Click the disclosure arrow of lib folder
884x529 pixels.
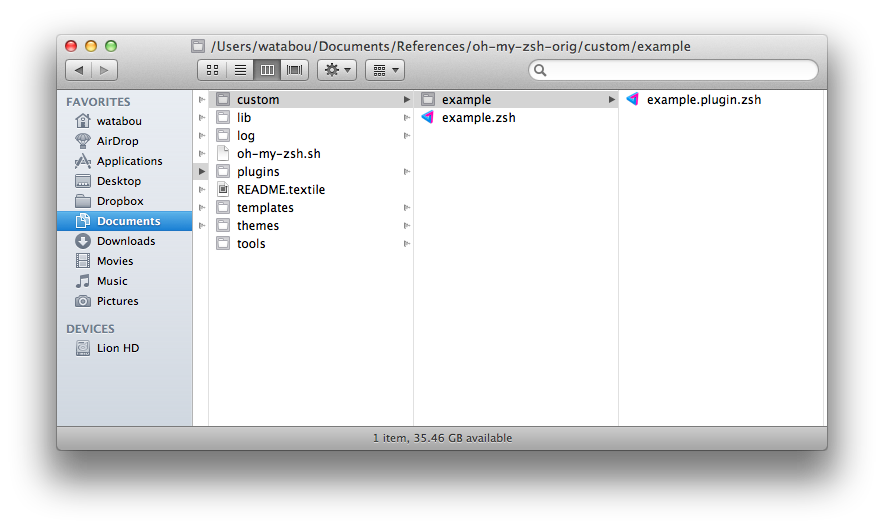[x=406, y=117]
